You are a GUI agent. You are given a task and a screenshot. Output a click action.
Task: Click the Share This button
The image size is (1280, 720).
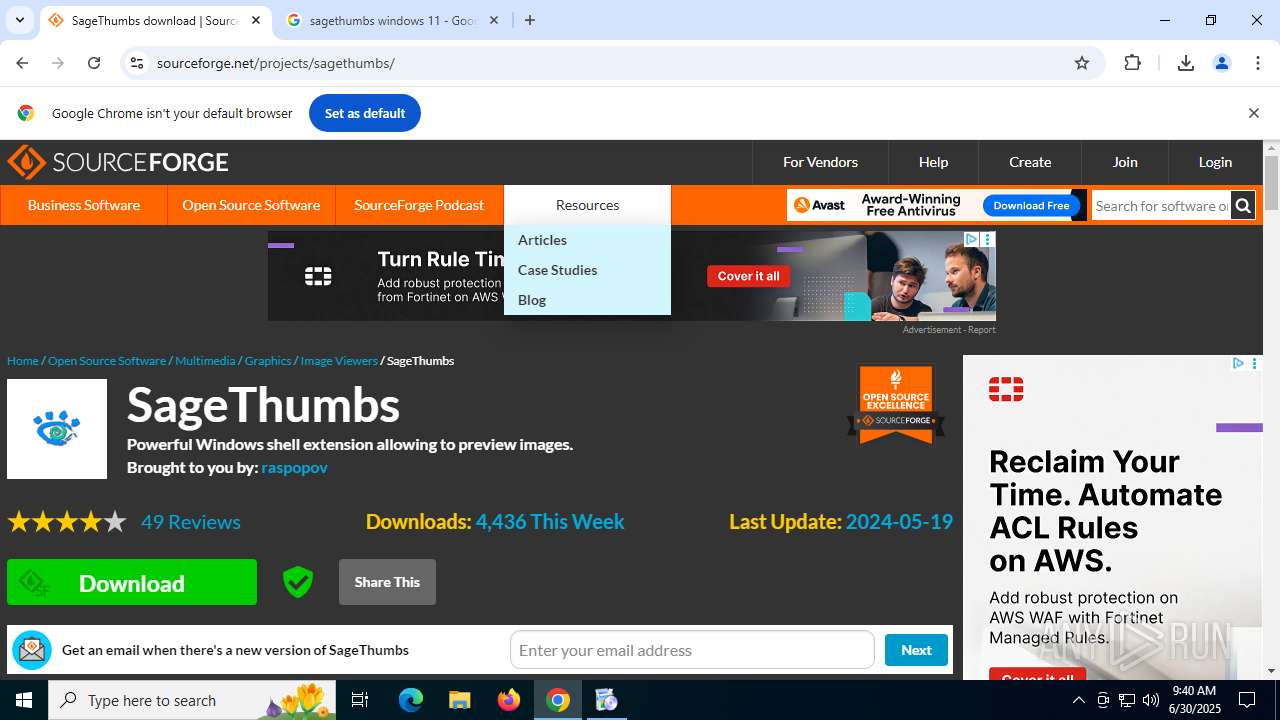(x=387, y=582)
